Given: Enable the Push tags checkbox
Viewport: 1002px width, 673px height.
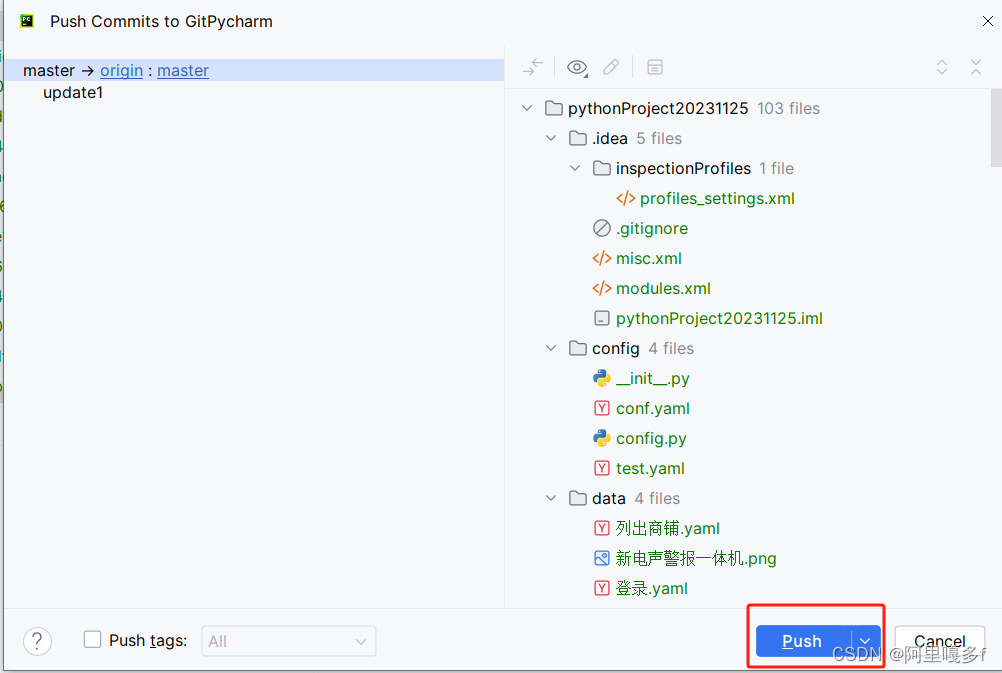Looking at the screenshot, I should point(92,640).
